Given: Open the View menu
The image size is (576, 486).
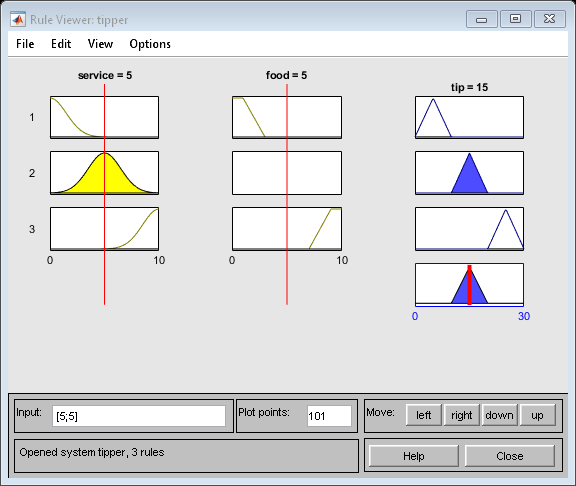Looking at the screenshot, I should (100, 44).
